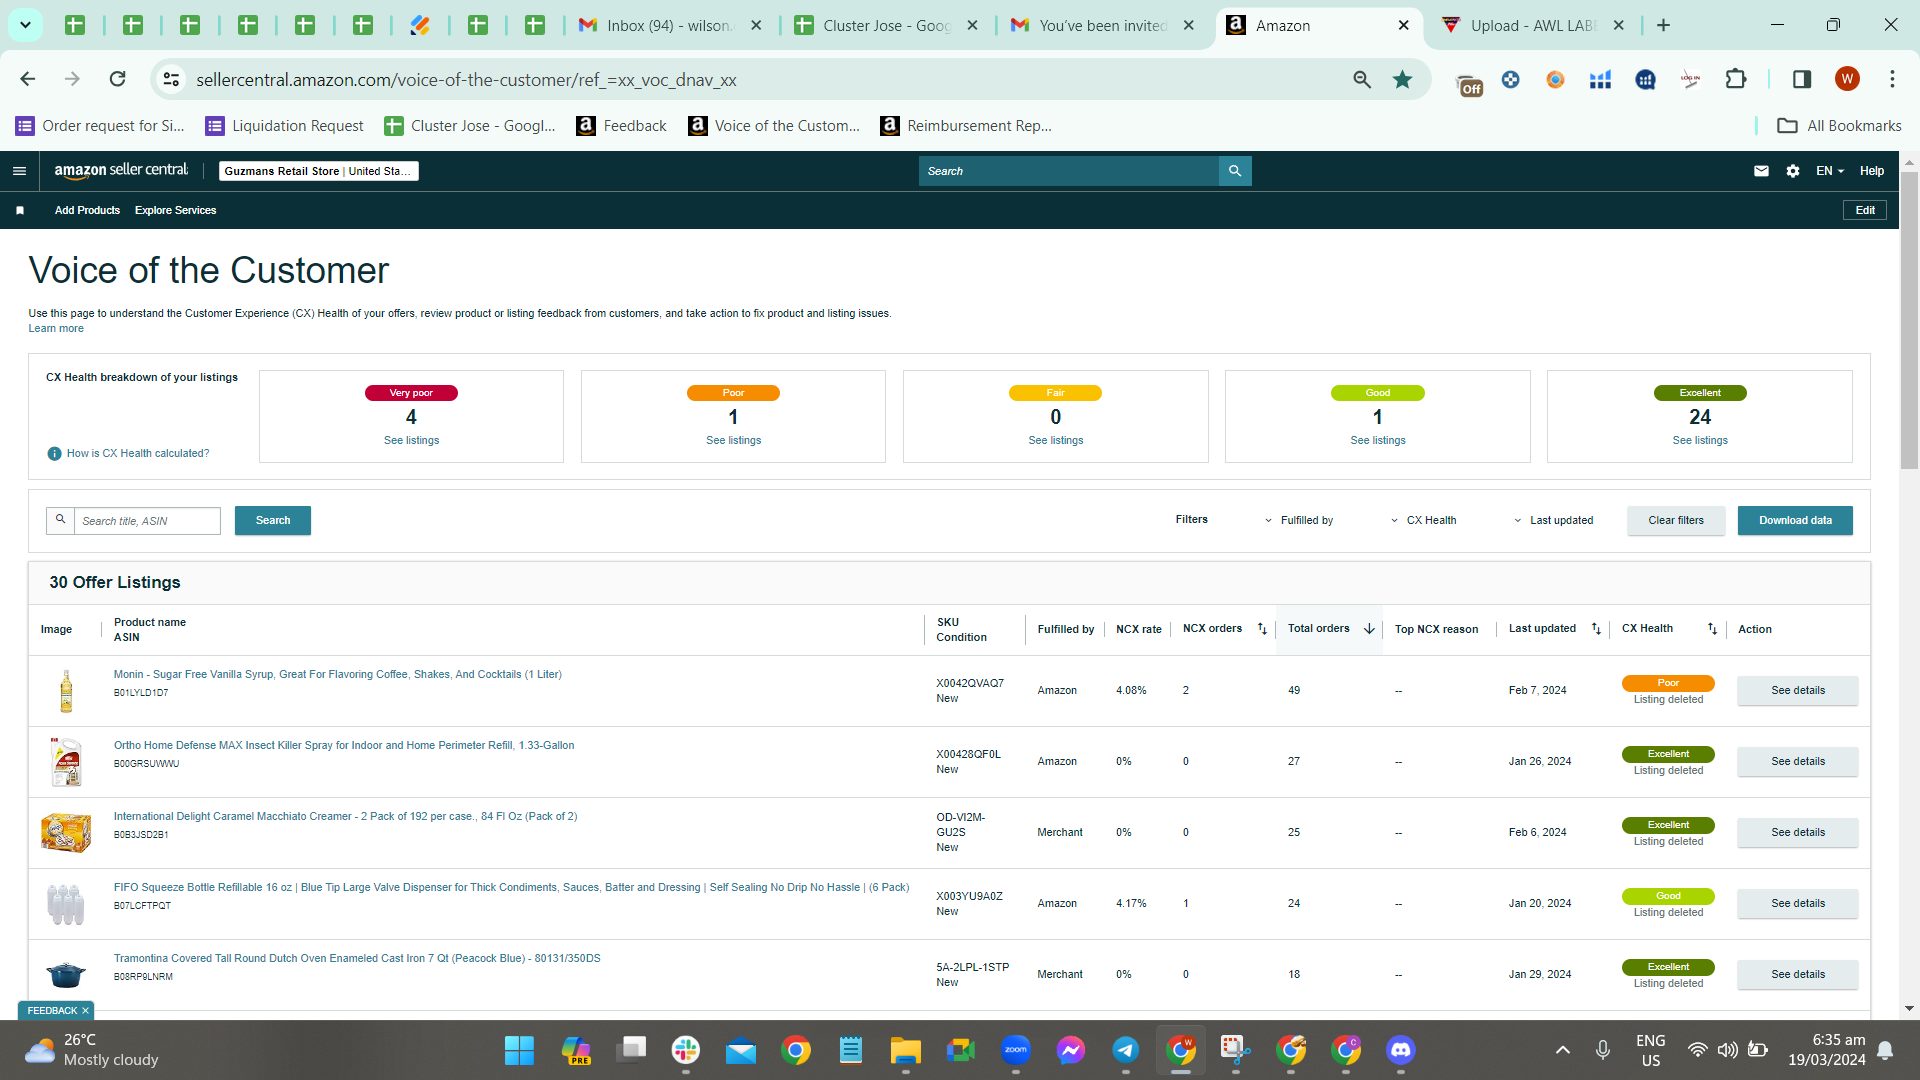Show hidden system tray icons

[1562, 1050]
